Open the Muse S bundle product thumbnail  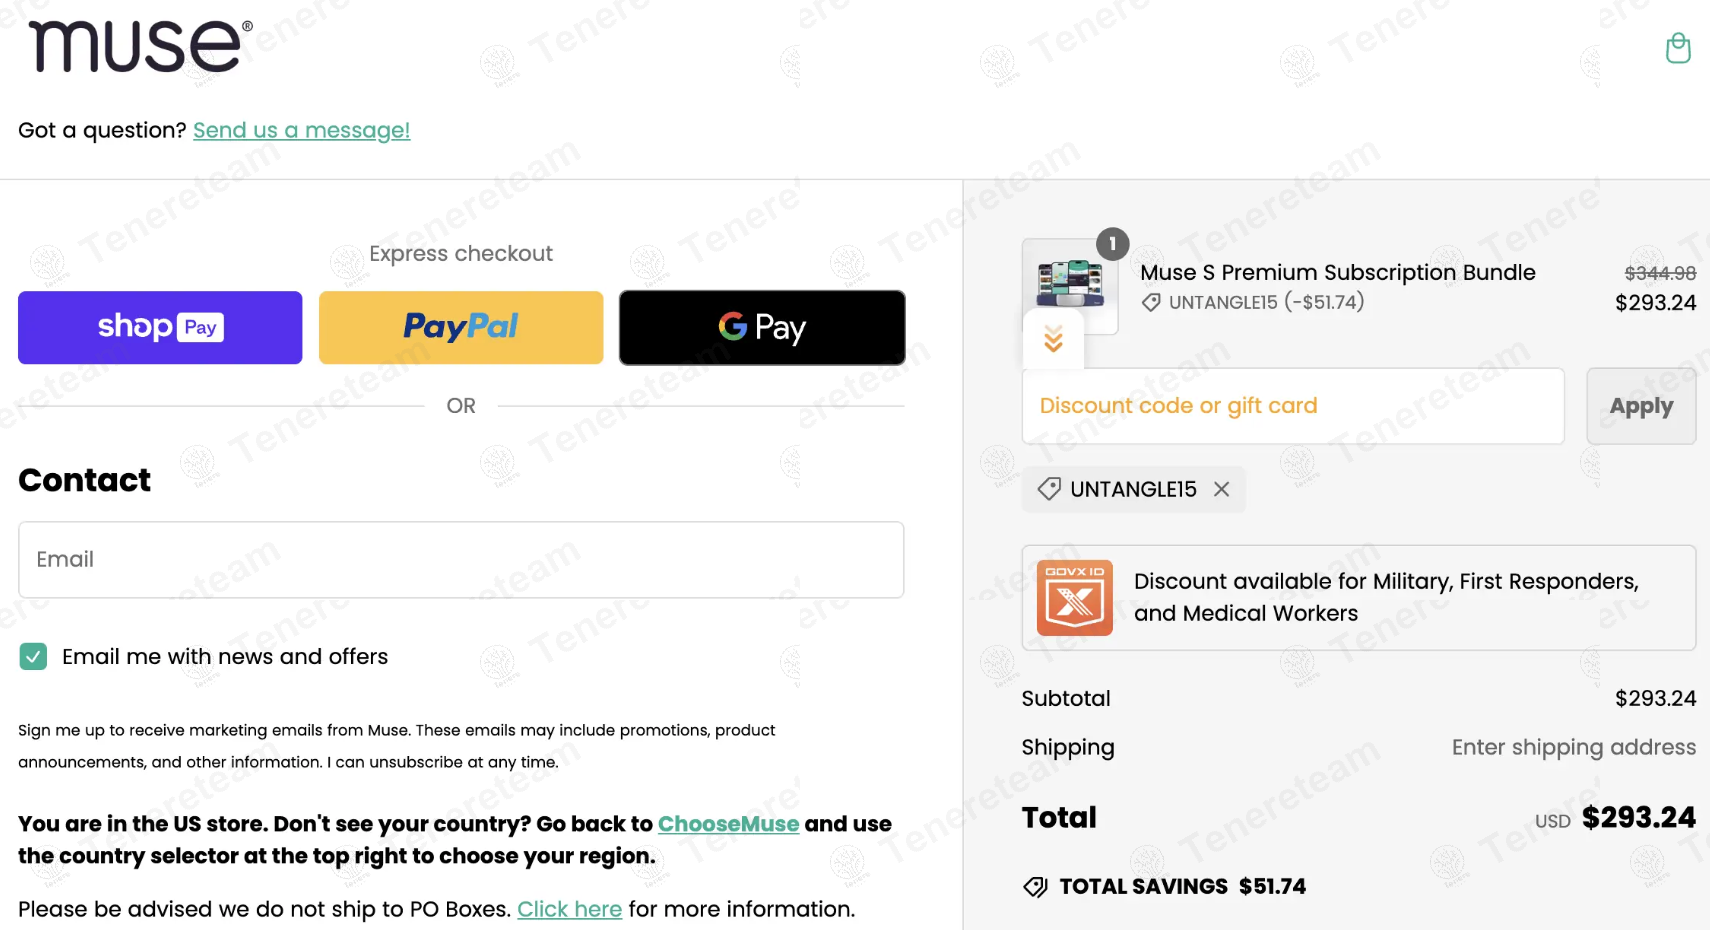(1070, 286)
